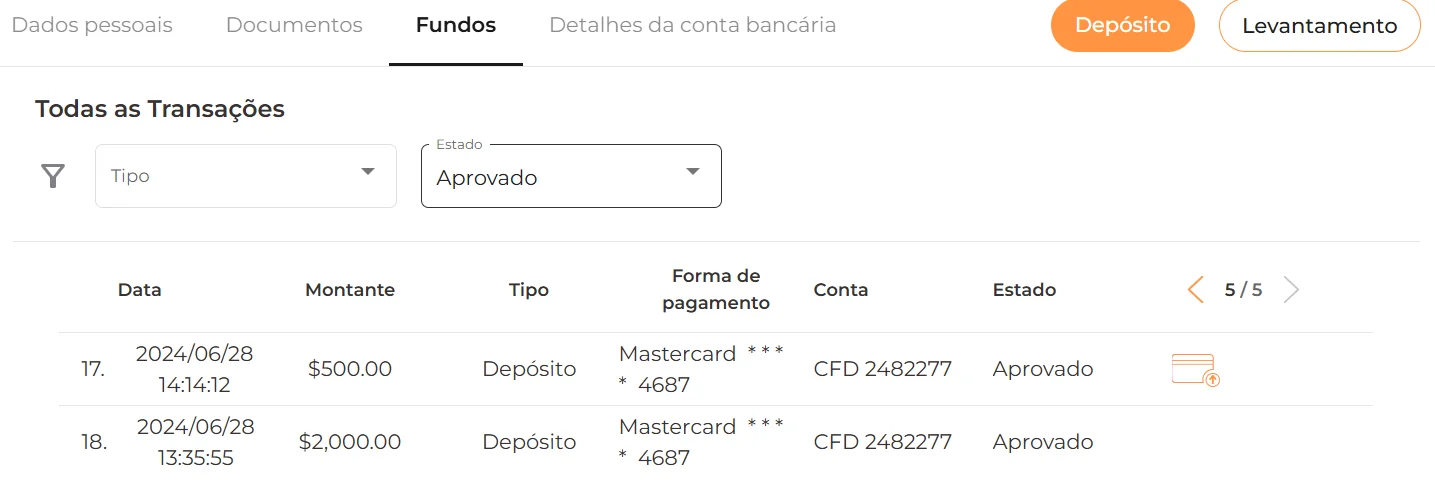Image resolution: width=1435 pixels, height=496 pixels.
Task: Click the Montante column header
Action: coord(350,290)
